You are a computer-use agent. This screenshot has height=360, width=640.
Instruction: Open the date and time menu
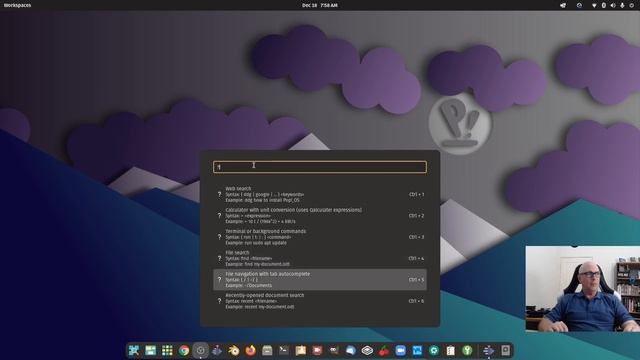320,5
